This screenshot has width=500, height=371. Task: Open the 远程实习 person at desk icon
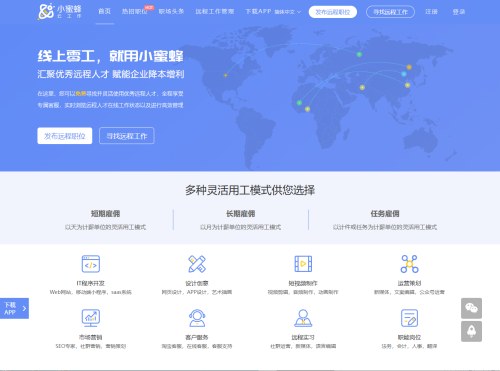click(x=303, y=318)
